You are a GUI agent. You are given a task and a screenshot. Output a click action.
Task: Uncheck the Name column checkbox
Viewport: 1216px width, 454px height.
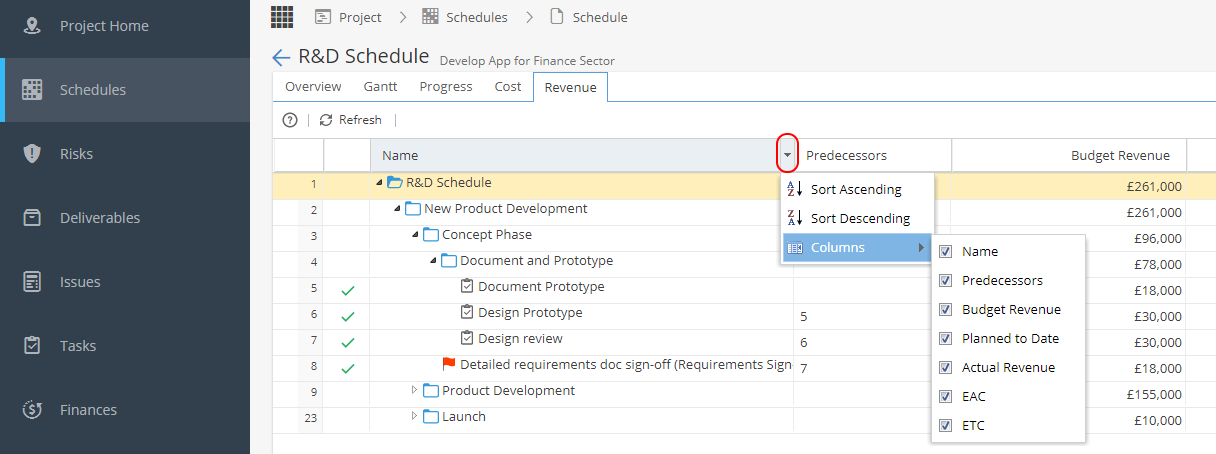coord(945,252)
